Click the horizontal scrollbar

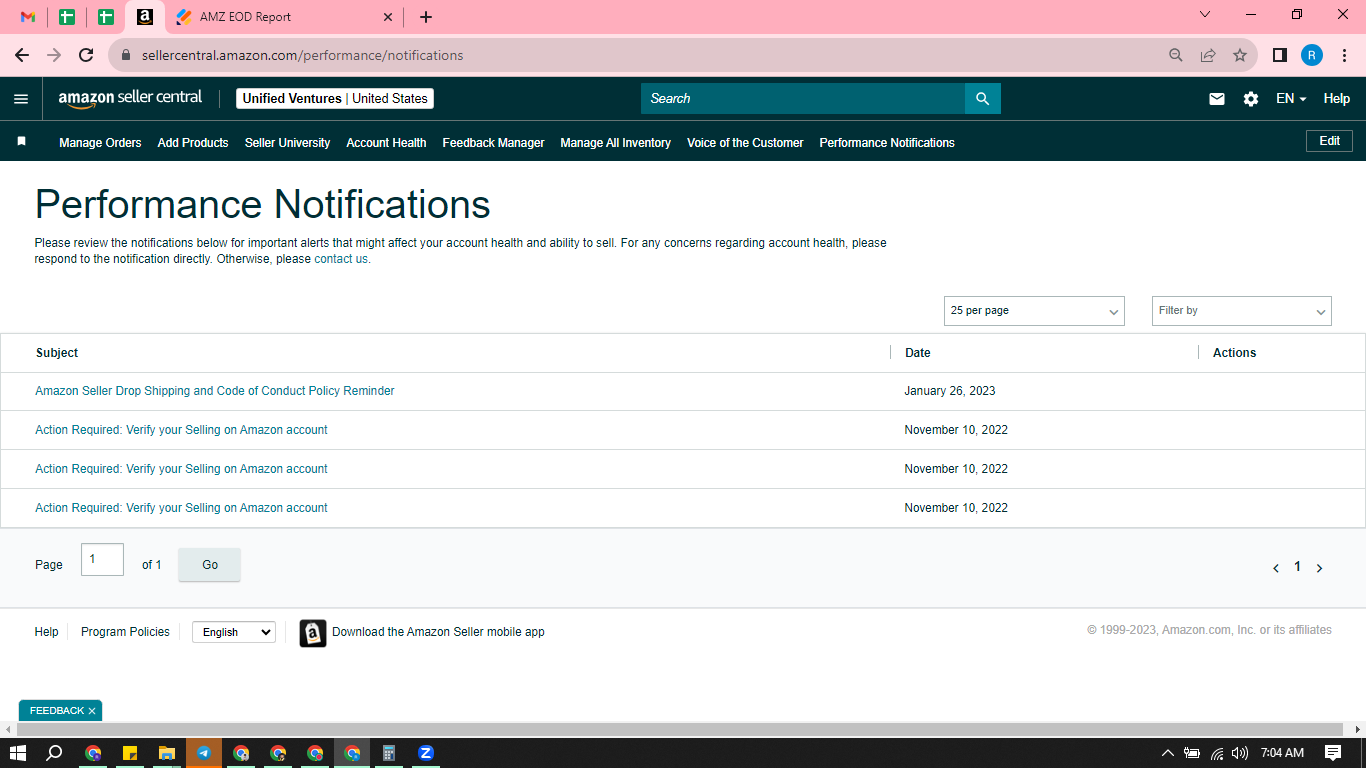tap(680, 729)
